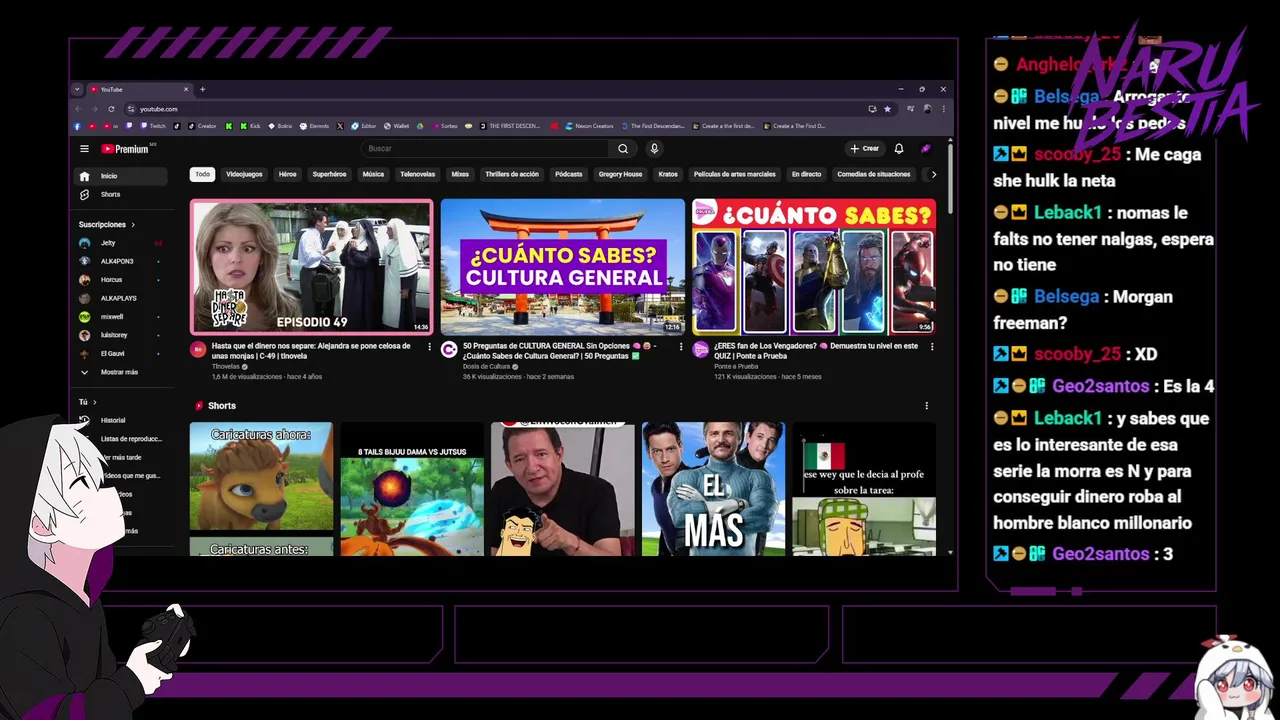The image size is (1280, 720).
Task: Click the YouTube Premium logo
Action: 125,149
